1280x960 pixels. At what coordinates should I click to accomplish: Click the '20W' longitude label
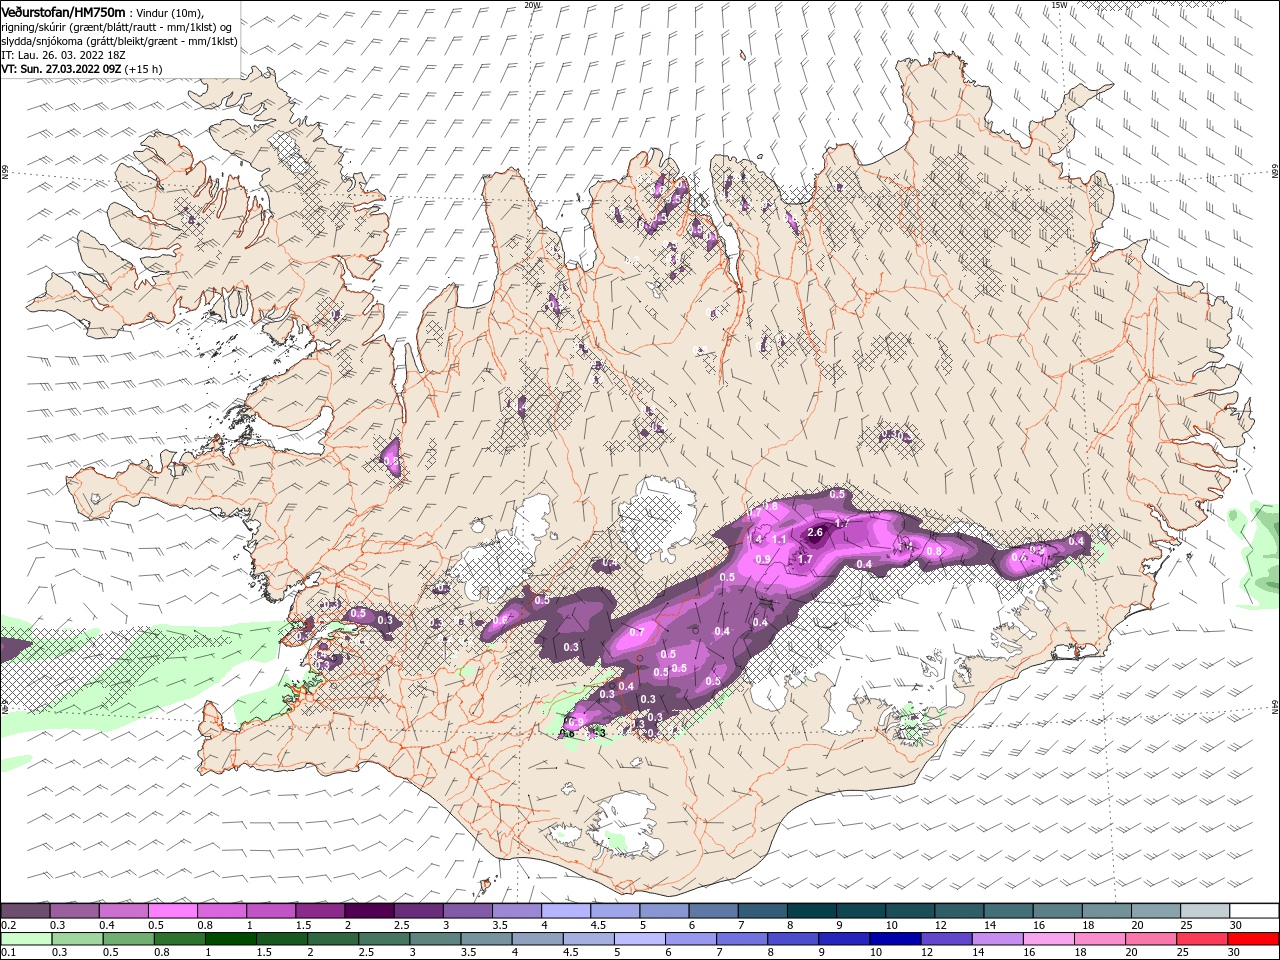(x=532, y=5)
